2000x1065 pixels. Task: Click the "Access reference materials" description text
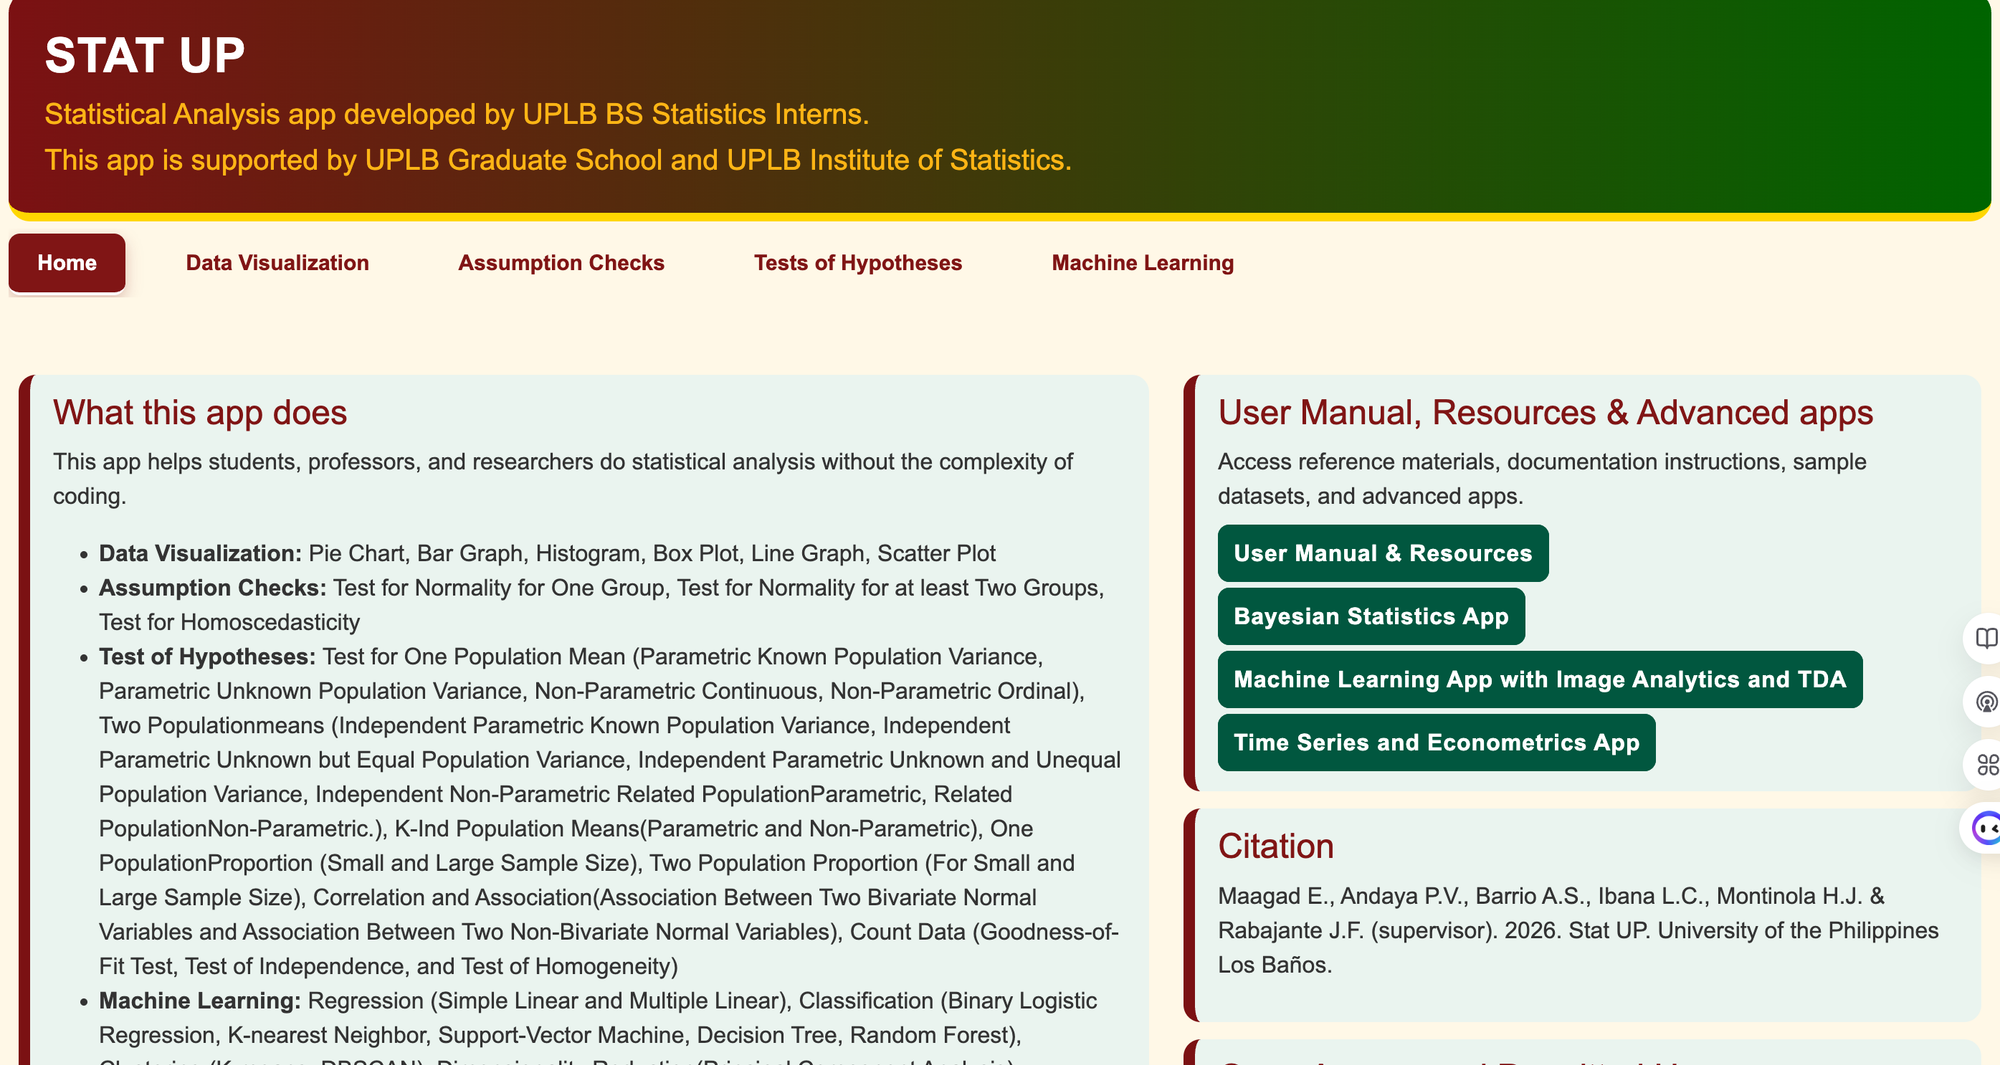pos(1542,479)
